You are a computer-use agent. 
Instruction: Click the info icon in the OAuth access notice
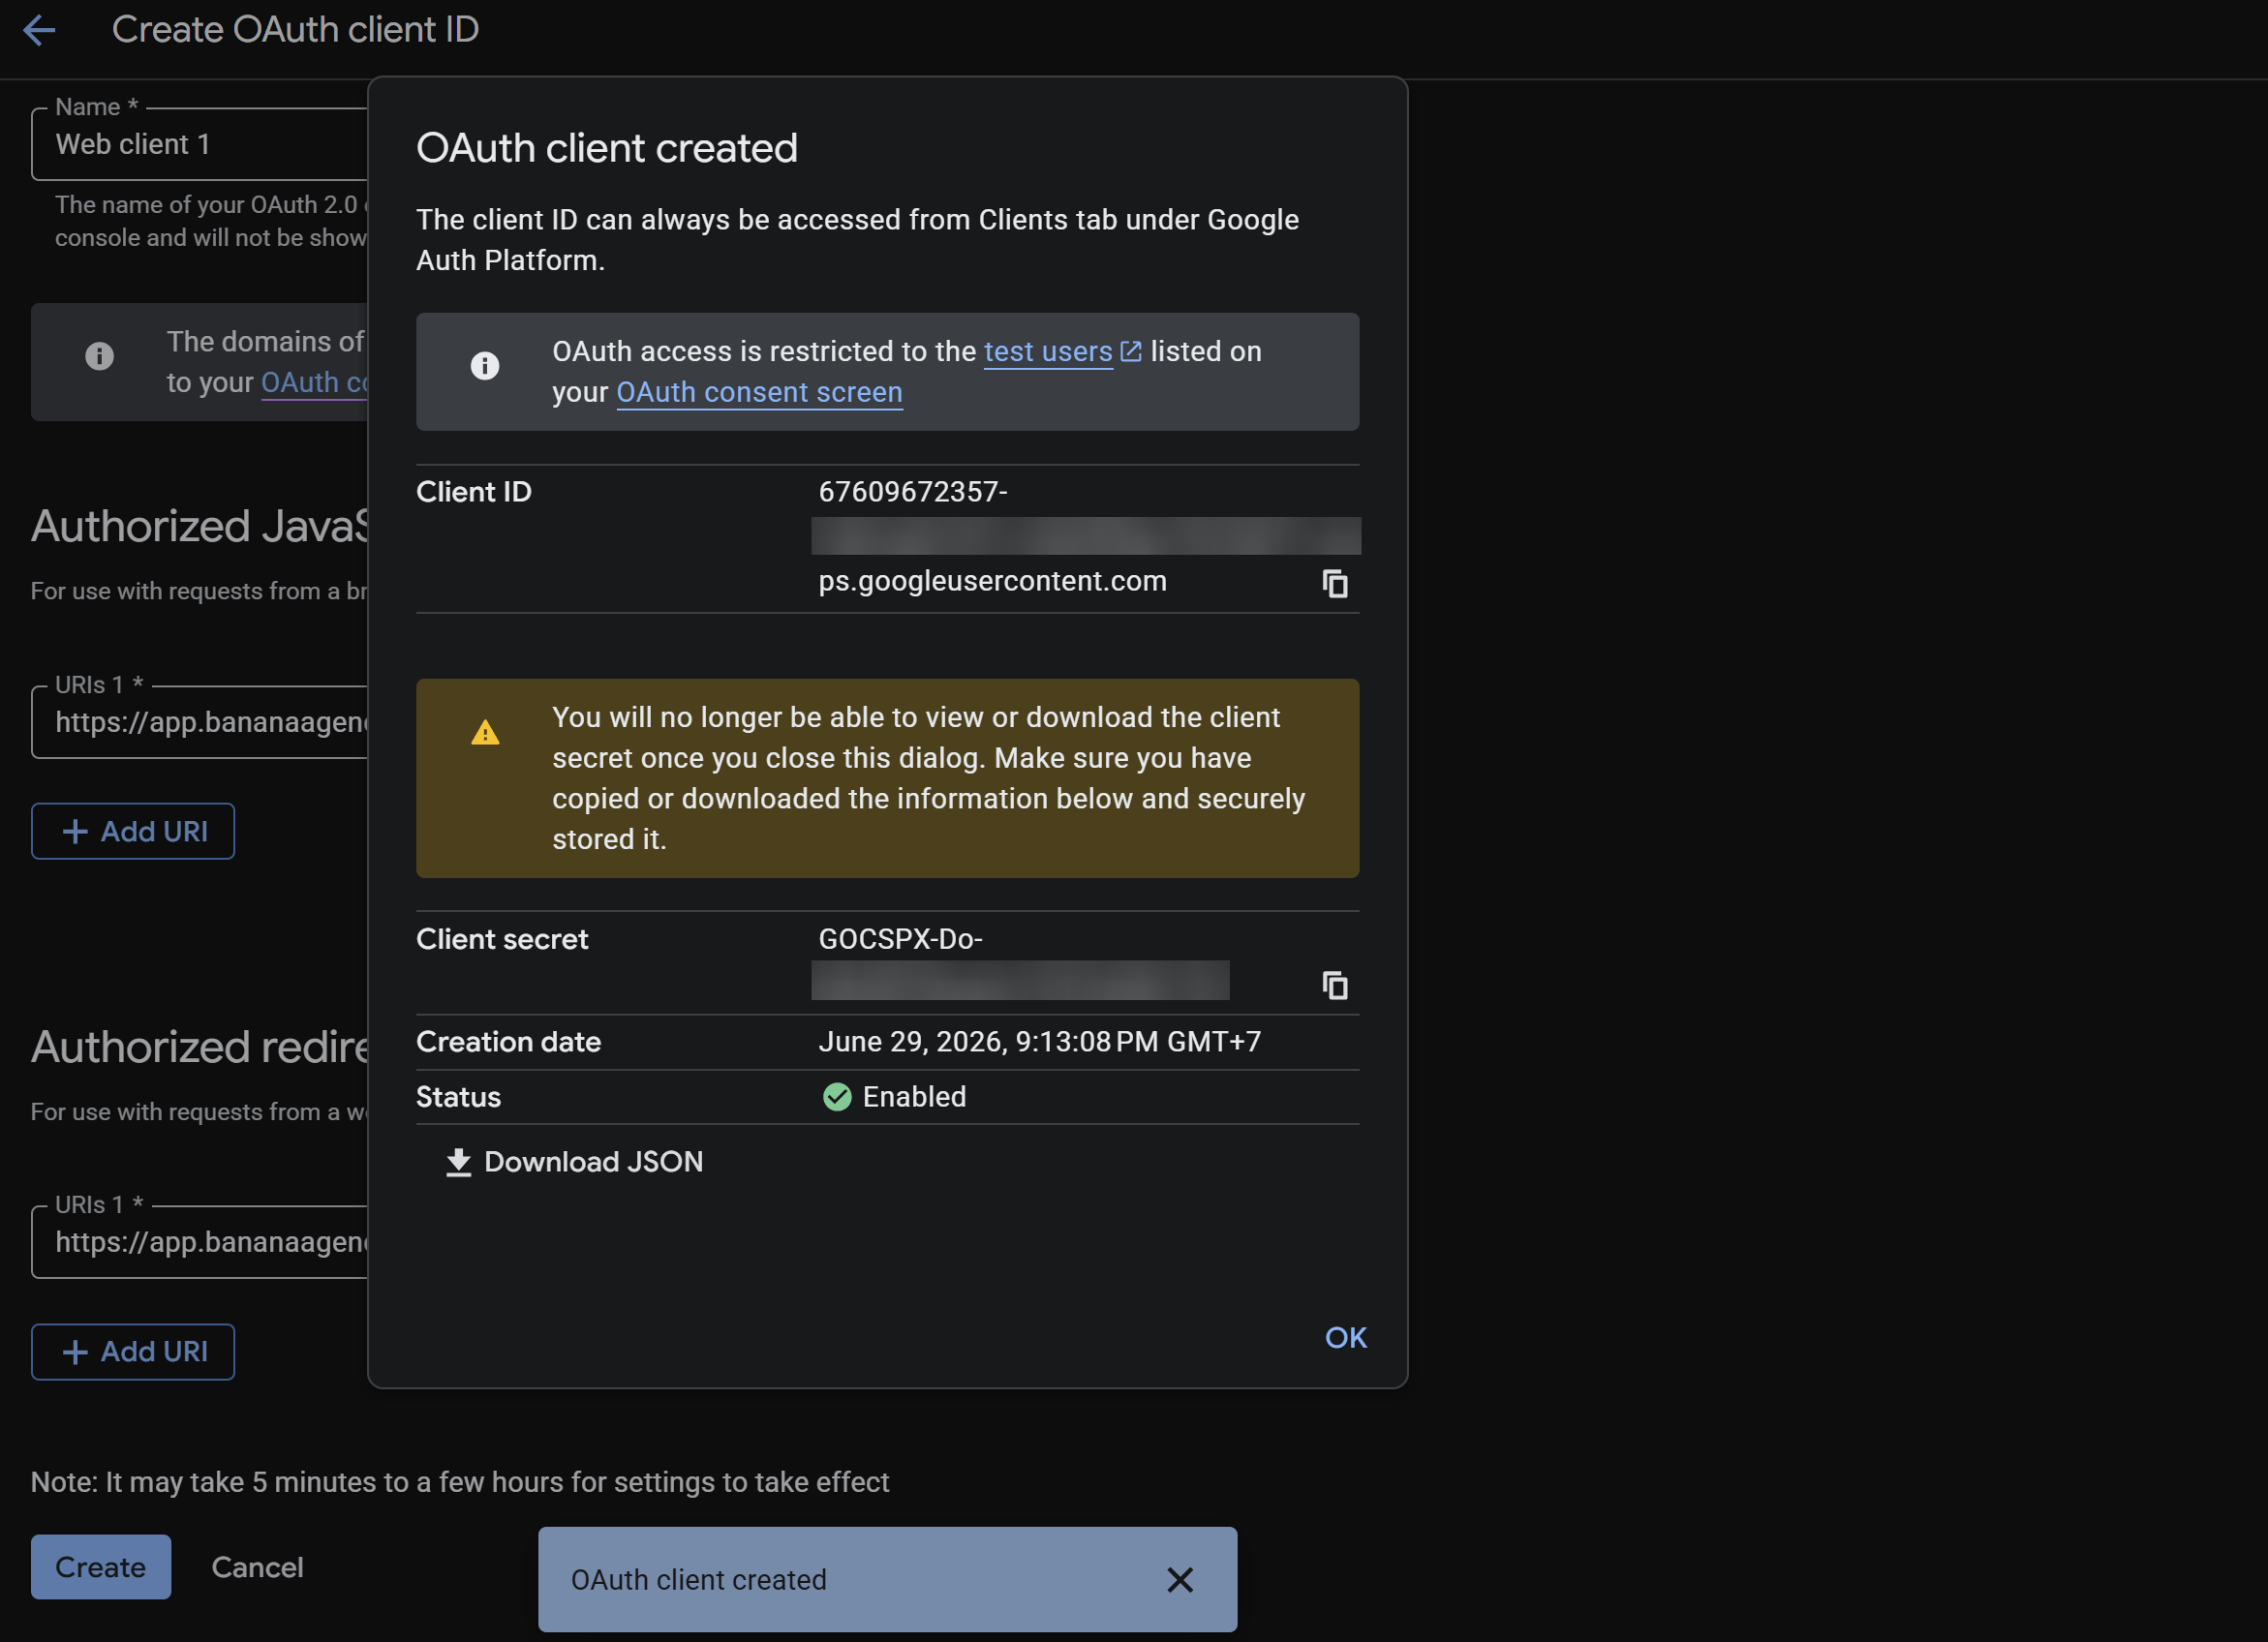pos(485,366)
